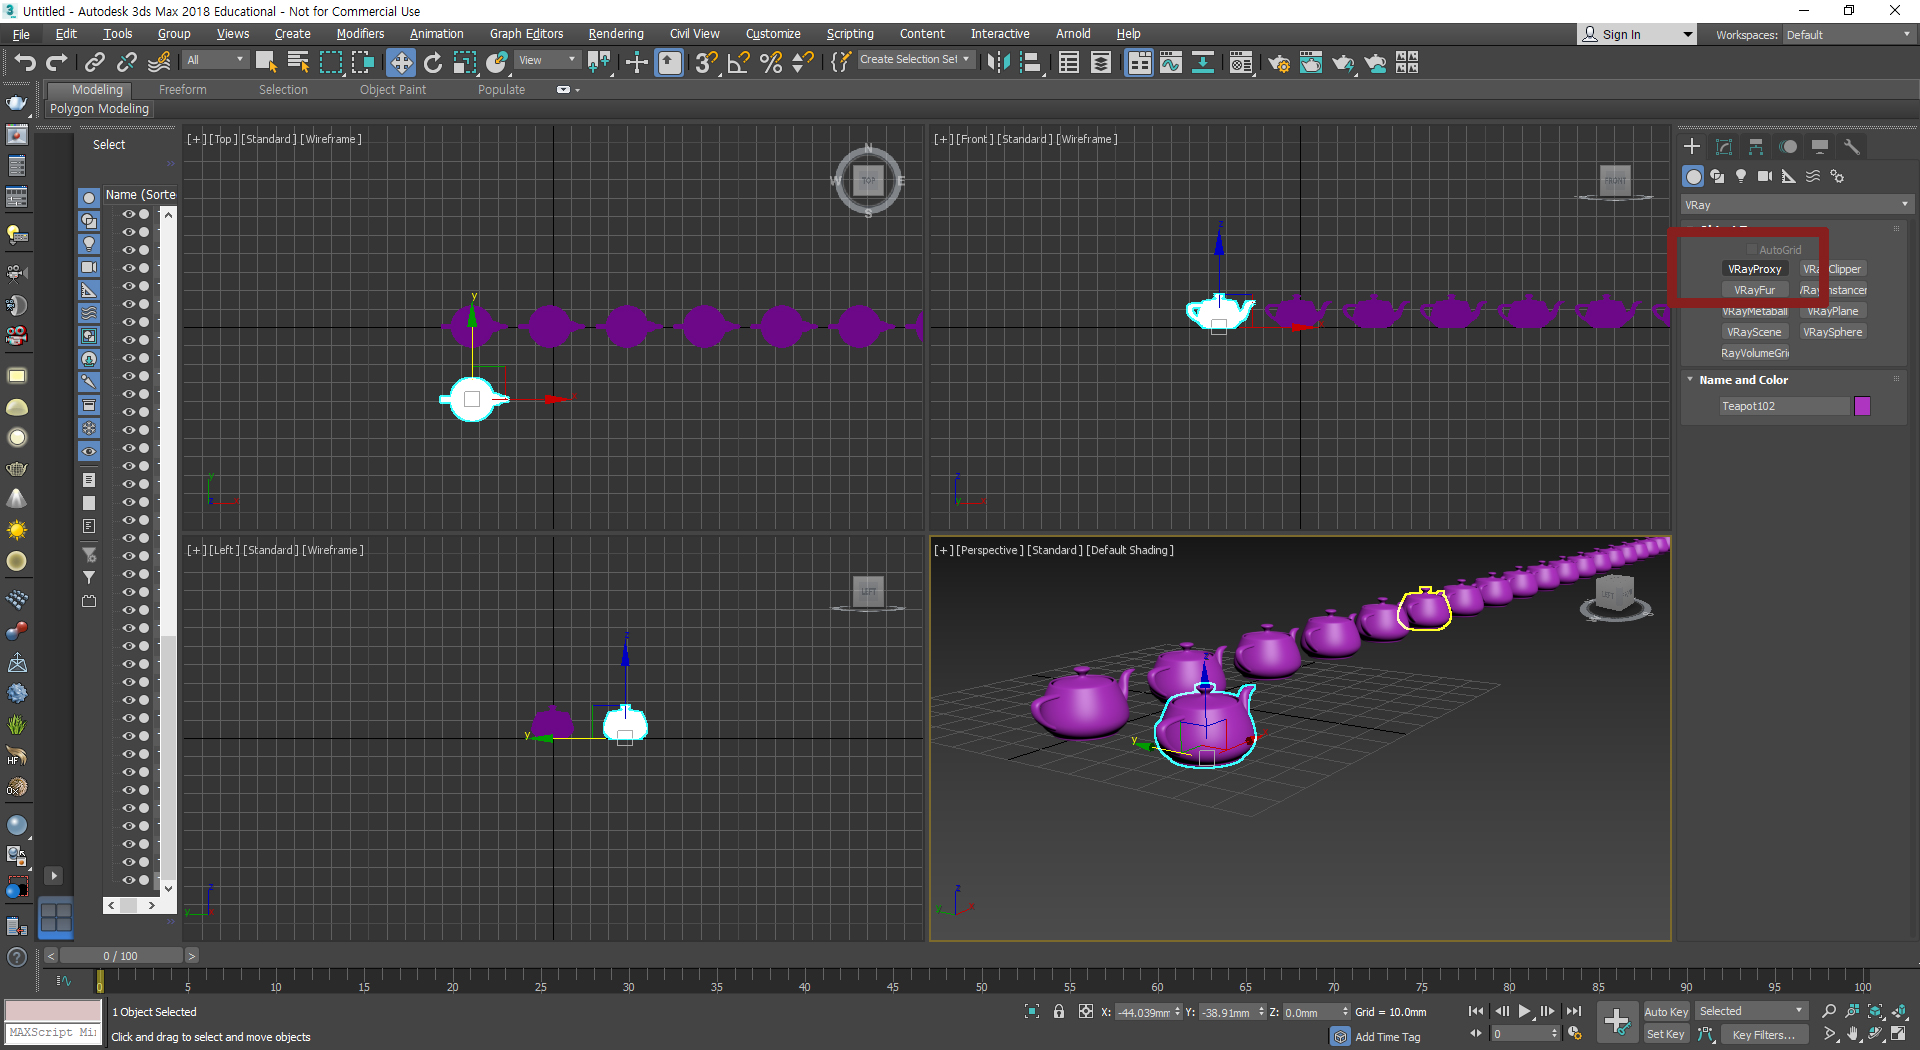Toggle the Auto Key animation mode

(1665, 1012)
